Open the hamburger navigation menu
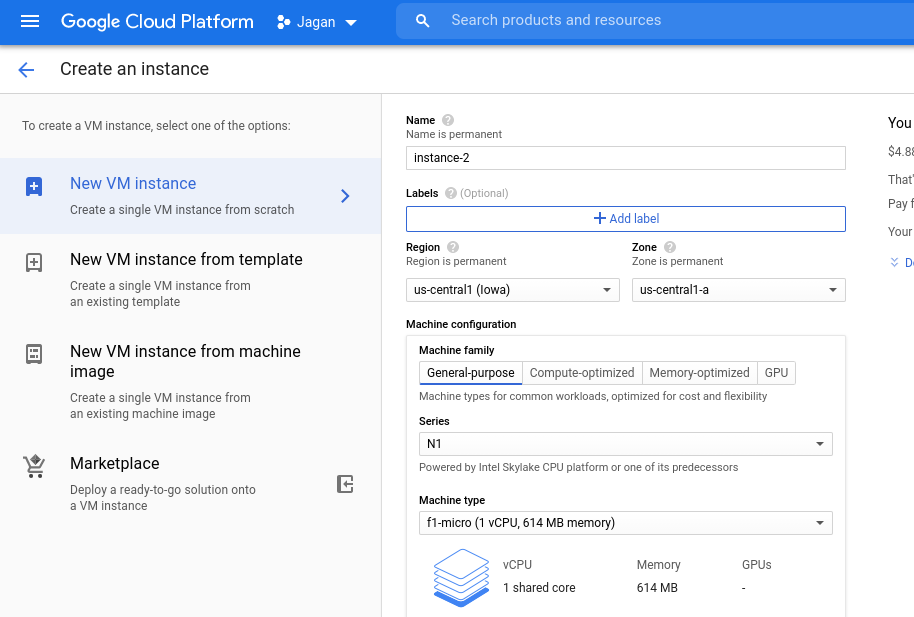The height and width of the screenshot is (617, 914). point(30,22)
